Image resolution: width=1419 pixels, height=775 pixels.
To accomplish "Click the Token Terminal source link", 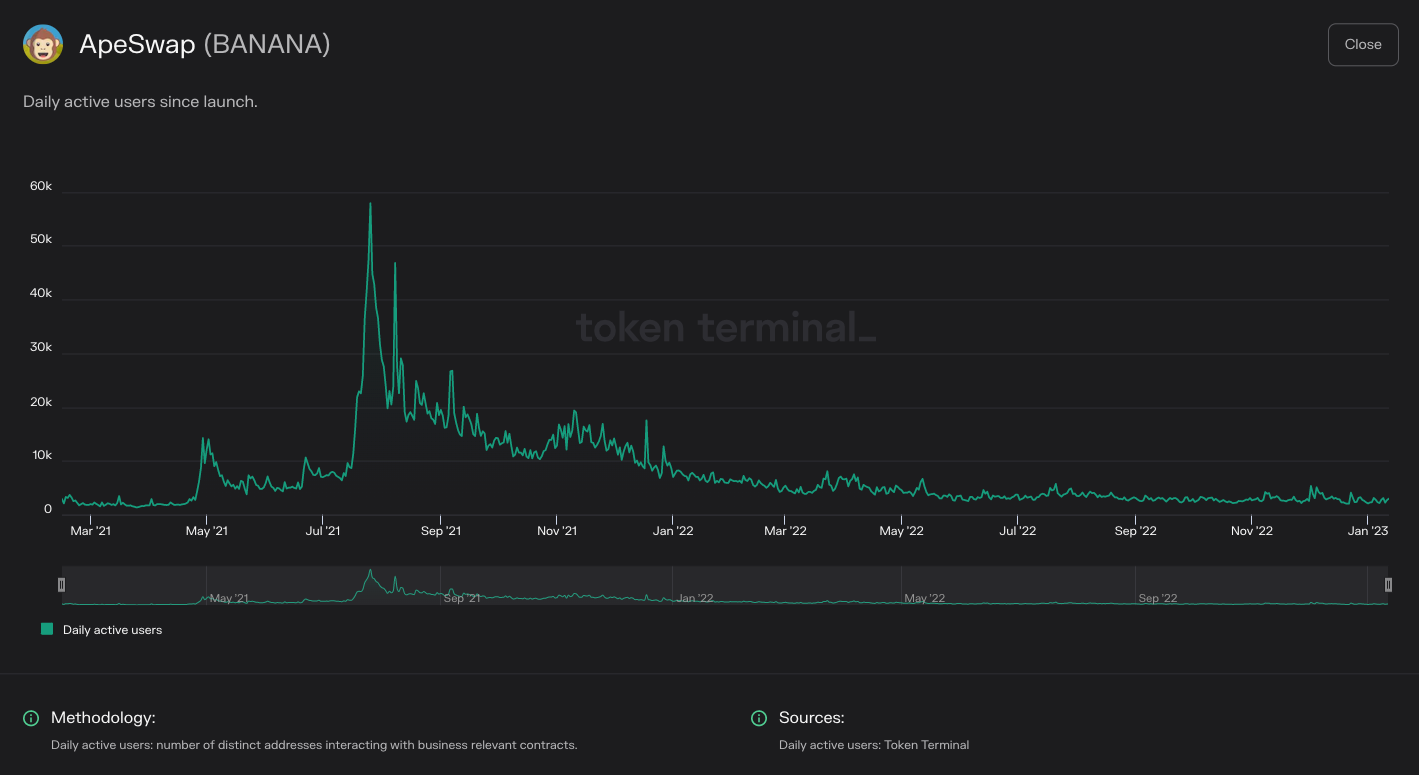I will tap(928, 744).
